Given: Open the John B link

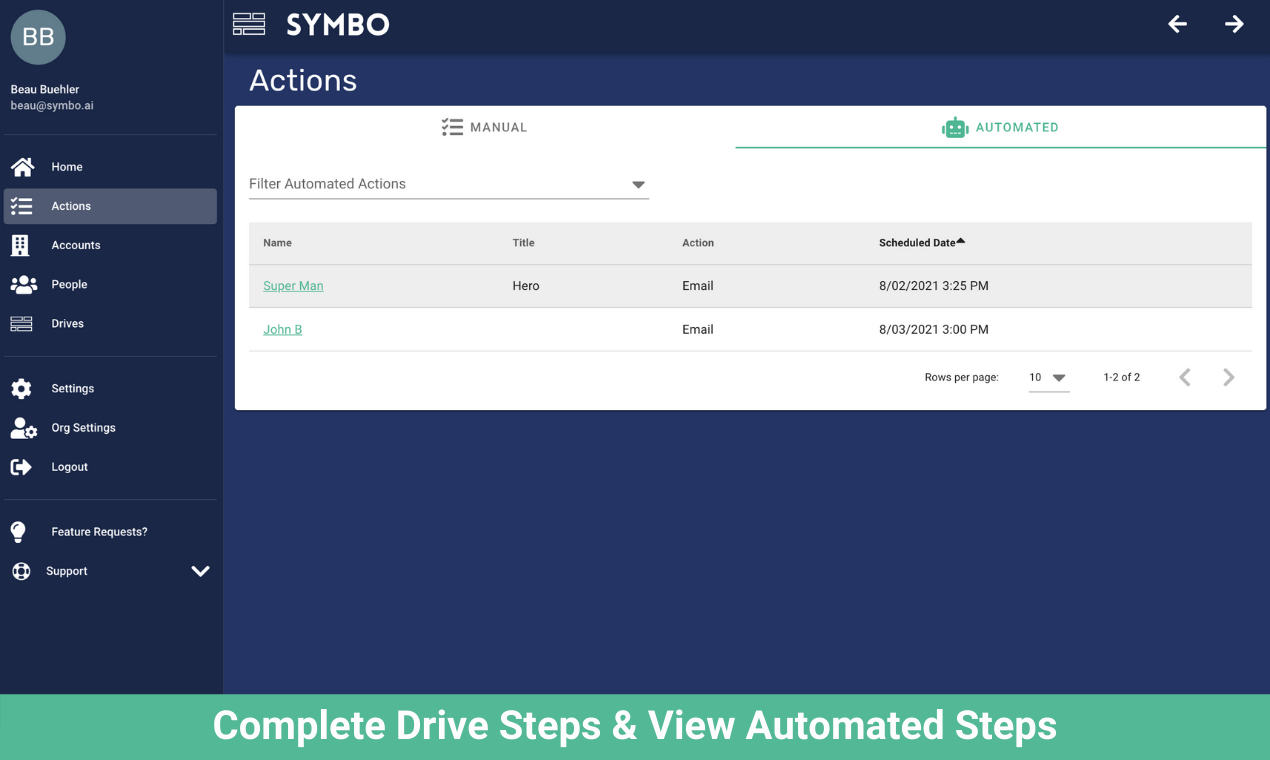Looking at the screenshot, I should coord(282,330).
